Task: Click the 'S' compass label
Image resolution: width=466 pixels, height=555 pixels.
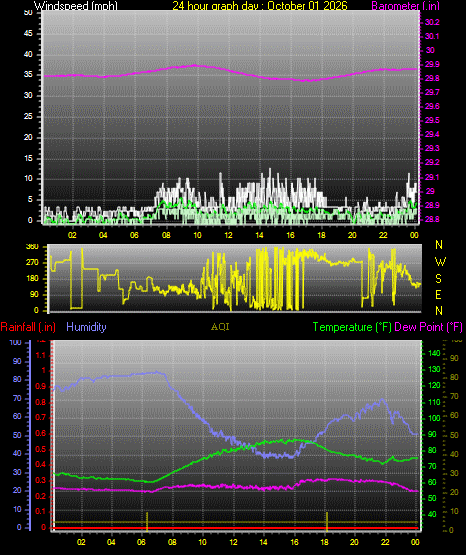Action: [438, 279]
